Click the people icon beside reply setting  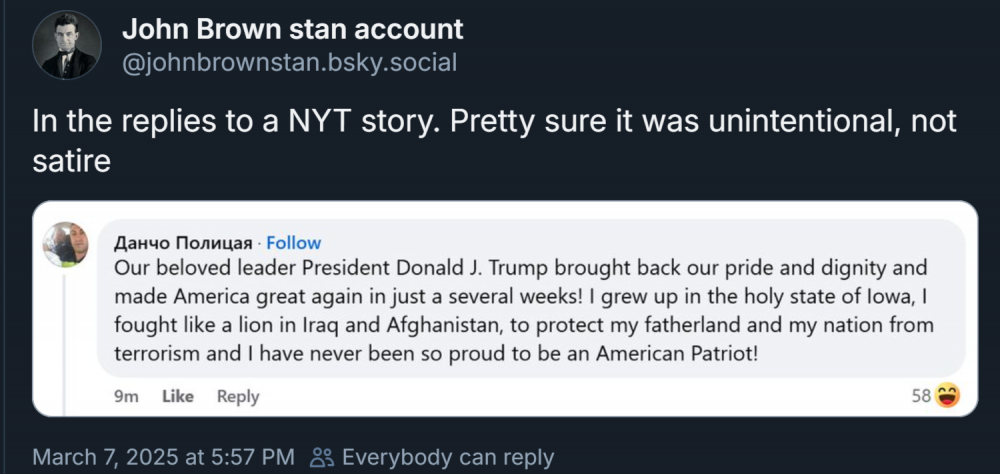pos(322,458)
